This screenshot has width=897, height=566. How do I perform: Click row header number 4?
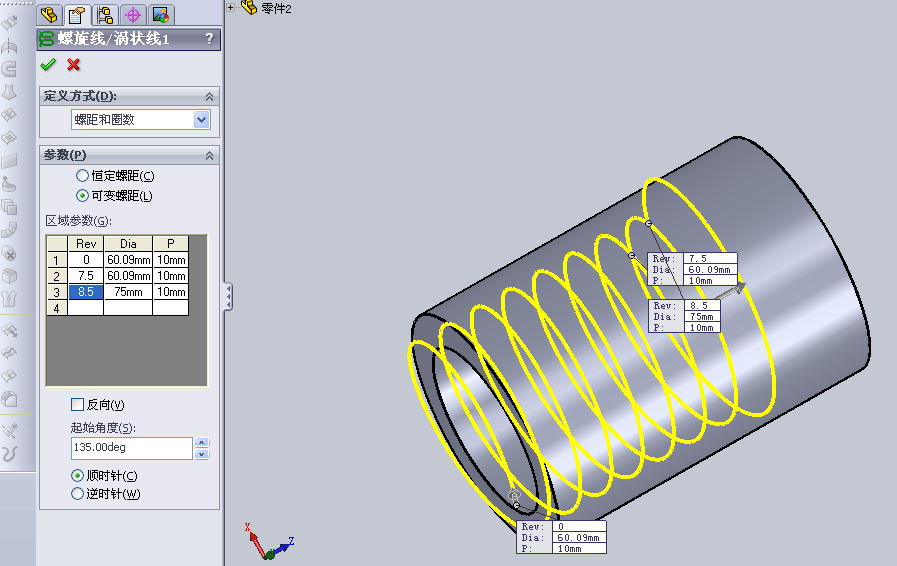[57, 308]
